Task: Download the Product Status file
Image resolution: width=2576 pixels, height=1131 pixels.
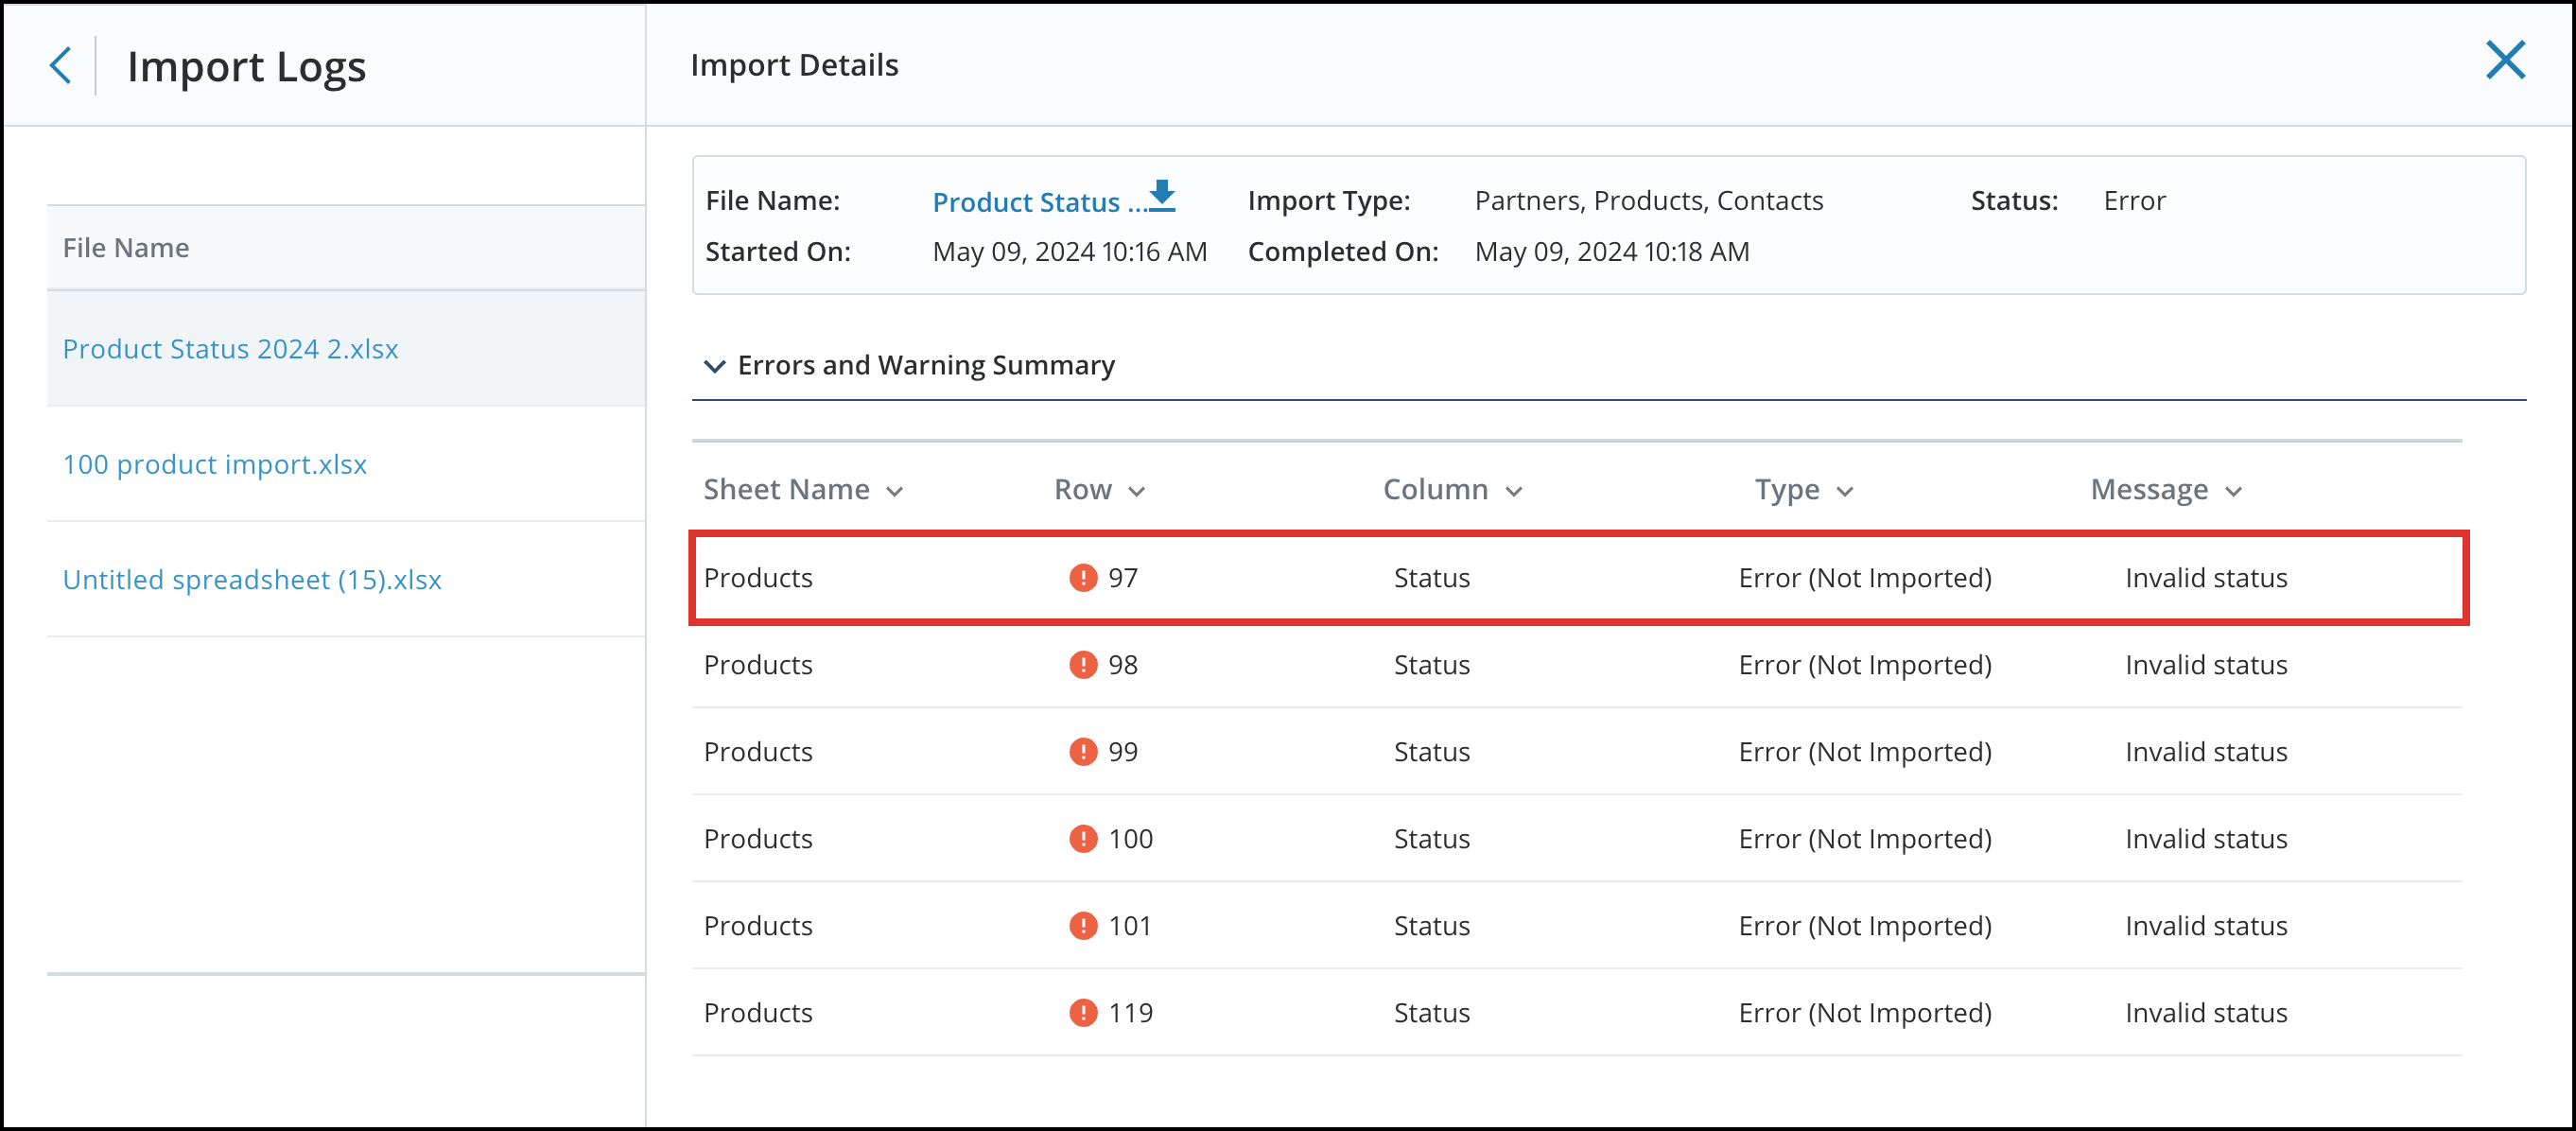Action: (1161, 196)
